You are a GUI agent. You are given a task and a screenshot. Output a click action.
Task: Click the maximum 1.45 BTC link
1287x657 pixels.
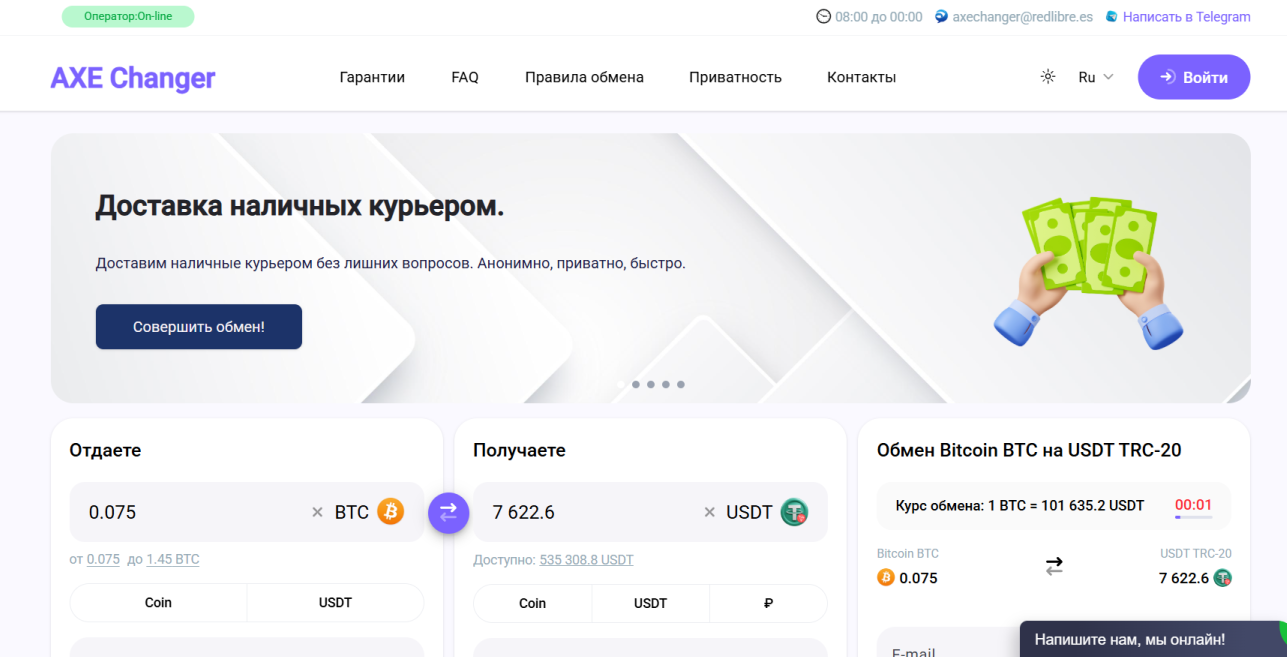coord(173,559)
